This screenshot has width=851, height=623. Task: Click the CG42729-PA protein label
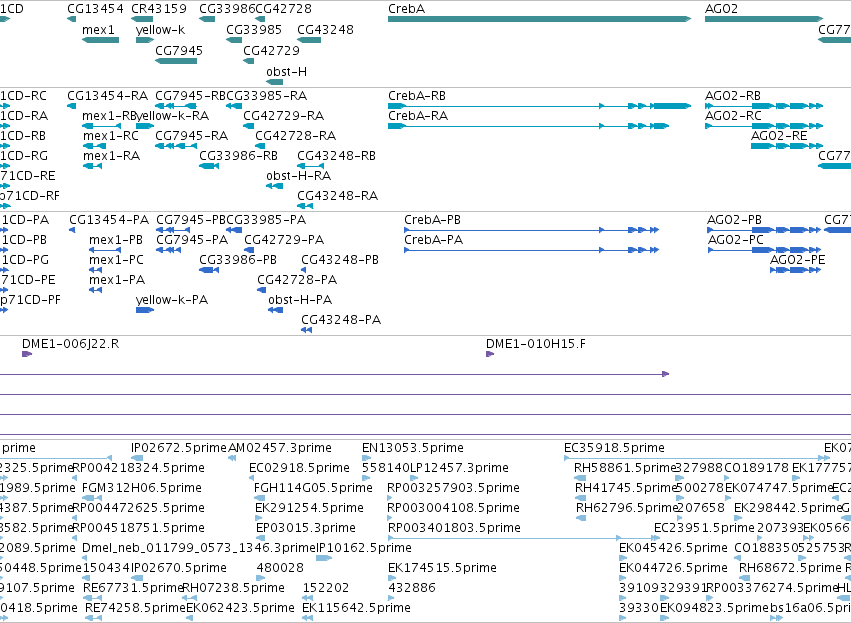click(x=284, y=240)
